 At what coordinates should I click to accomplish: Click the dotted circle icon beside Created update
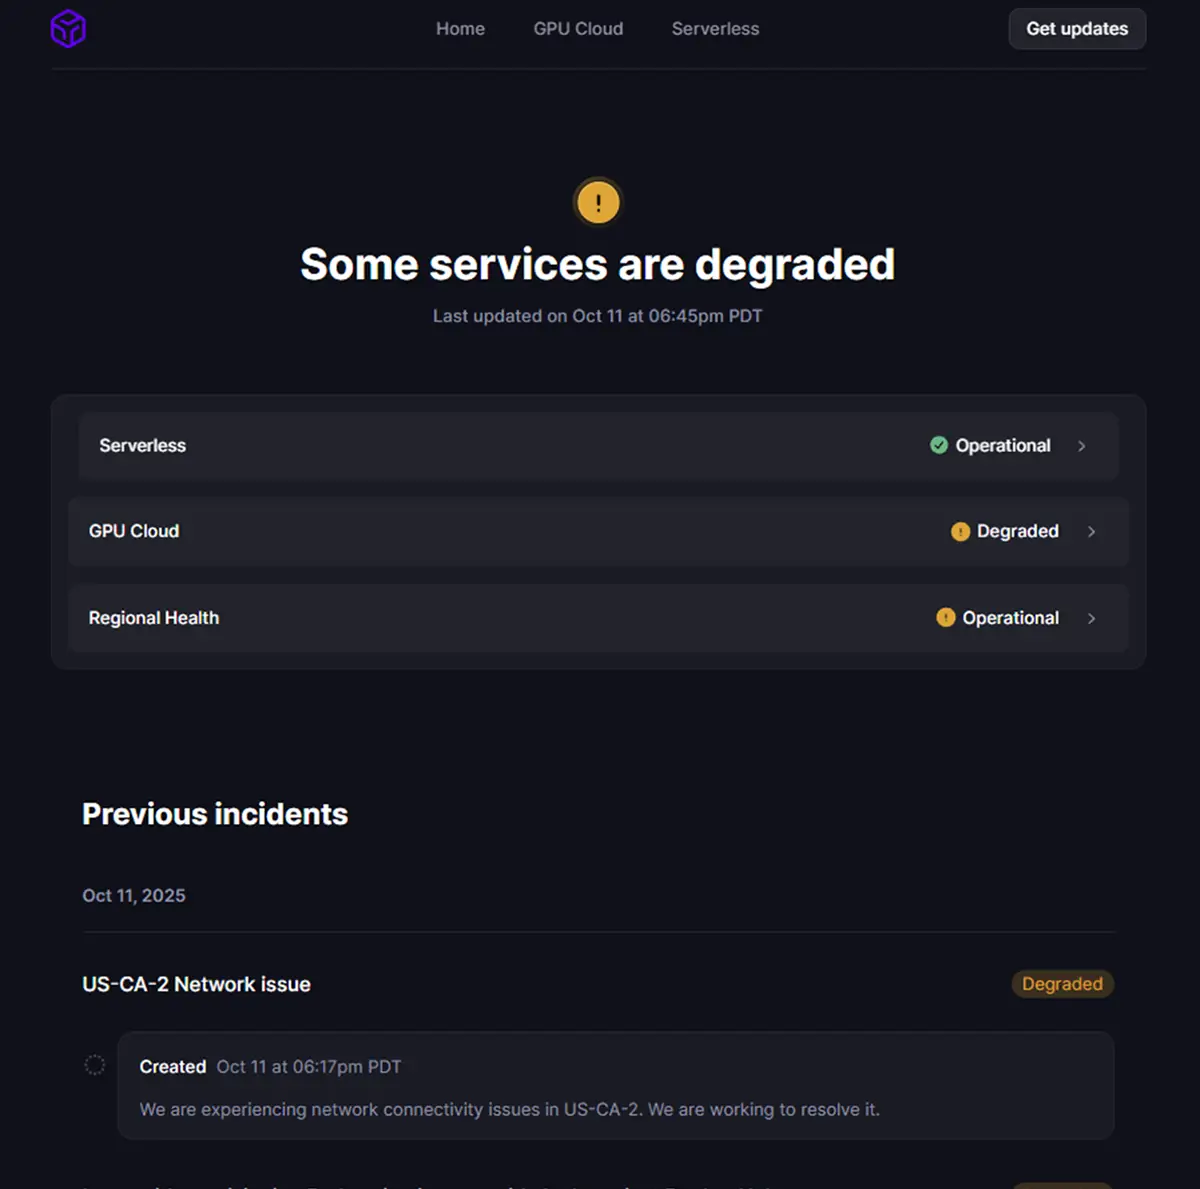pos(95,1065)
